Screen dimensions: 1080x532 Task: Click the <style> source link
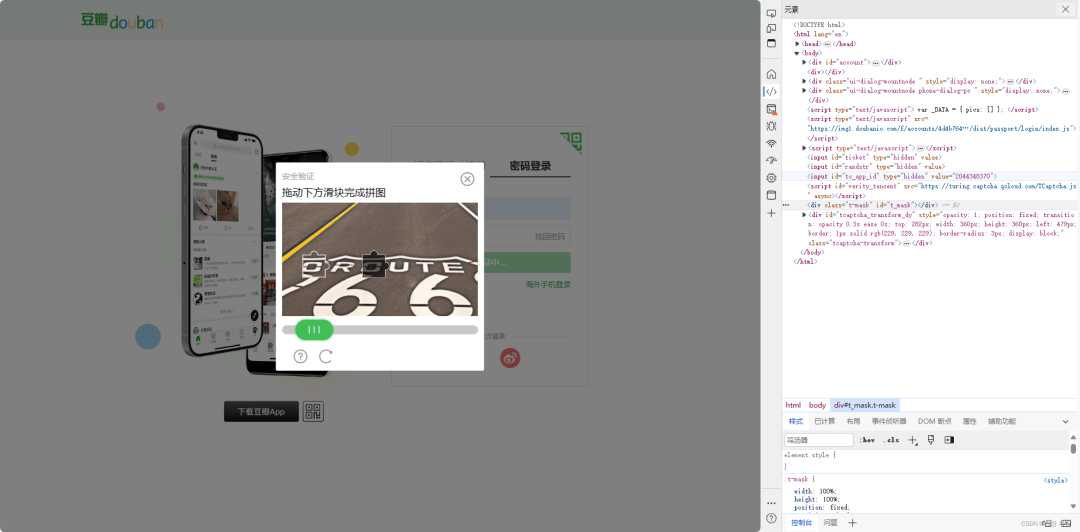click(1055, 480)
